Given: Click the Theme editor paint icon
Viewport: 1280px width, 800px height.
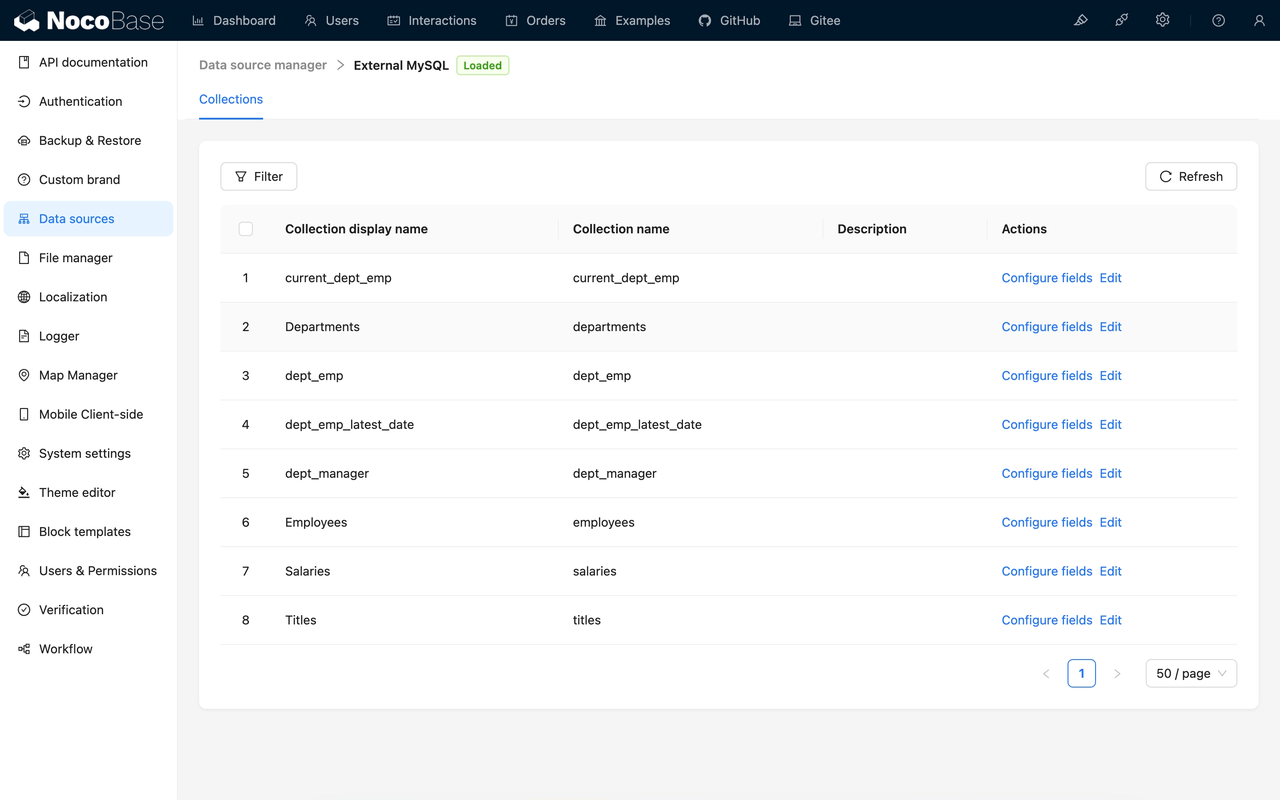Looking at the screenshot, I should (x=24, y=492).
